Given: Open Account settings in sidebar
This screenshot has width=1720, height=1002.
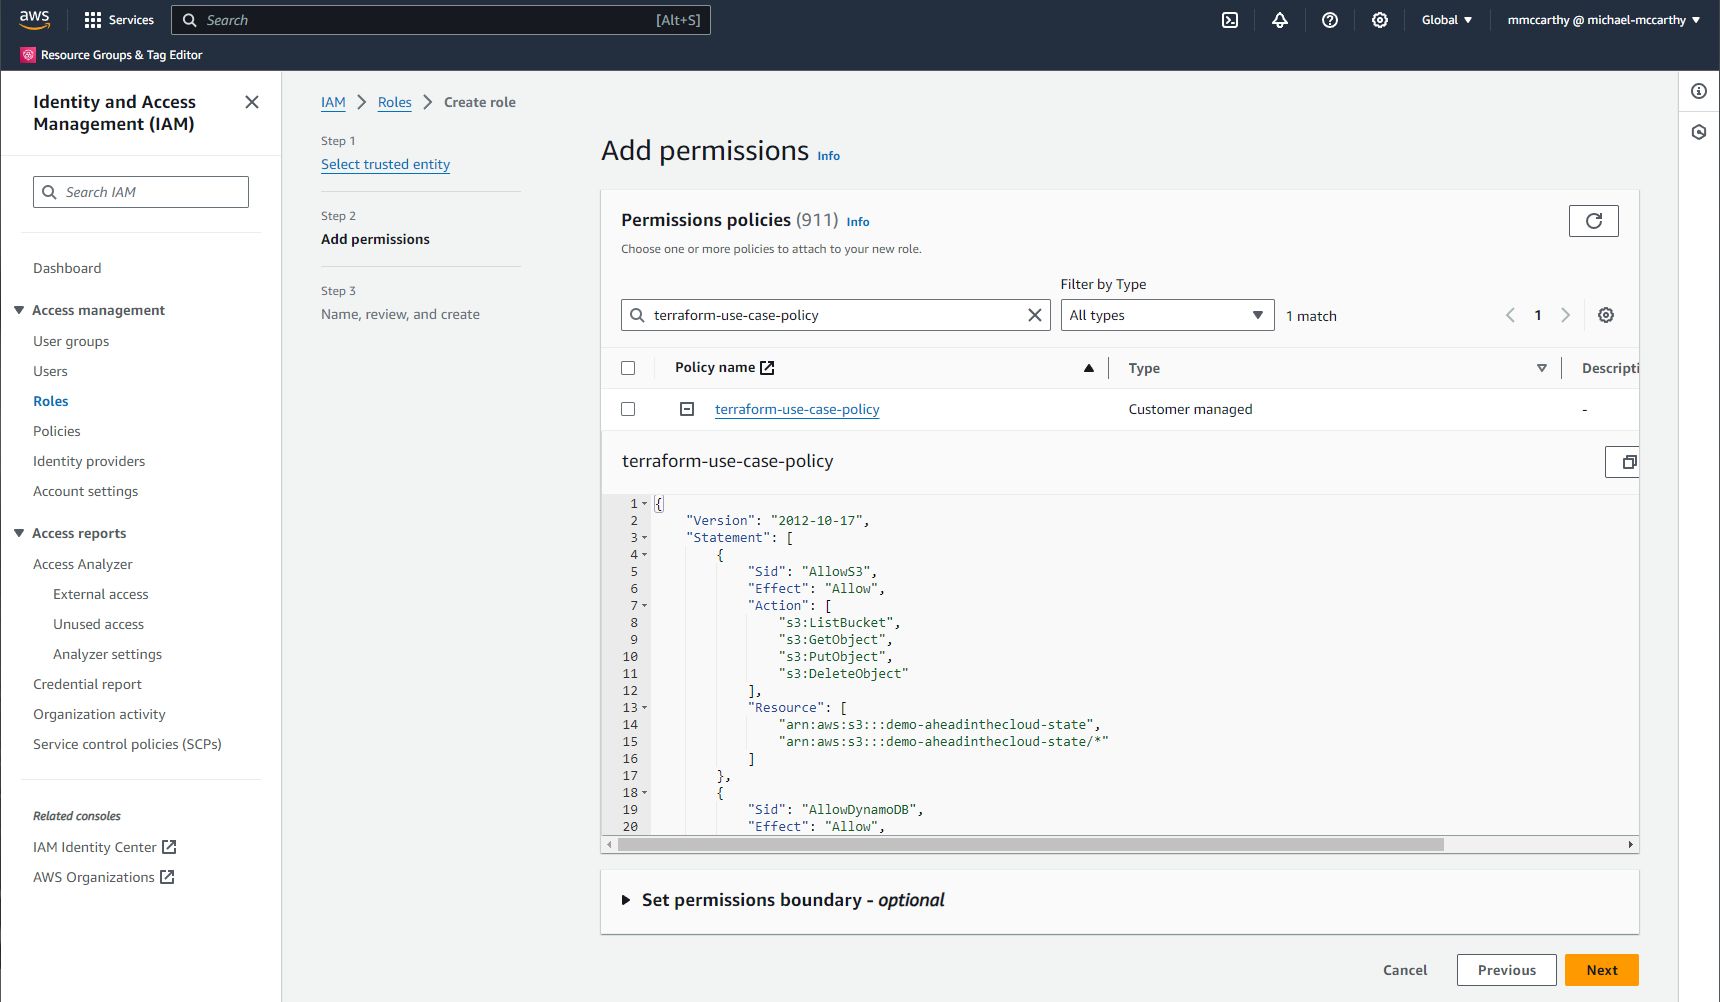Looking at the screenshot, I should (x=86, y=491).
